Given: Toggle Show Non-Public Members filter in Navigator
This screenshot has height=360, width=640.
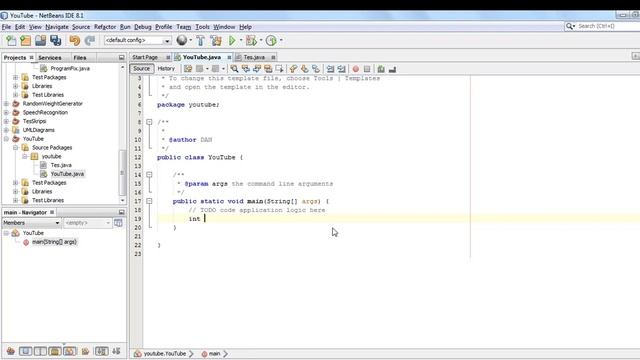Looking at the screenshot, I should pos(55,351).
